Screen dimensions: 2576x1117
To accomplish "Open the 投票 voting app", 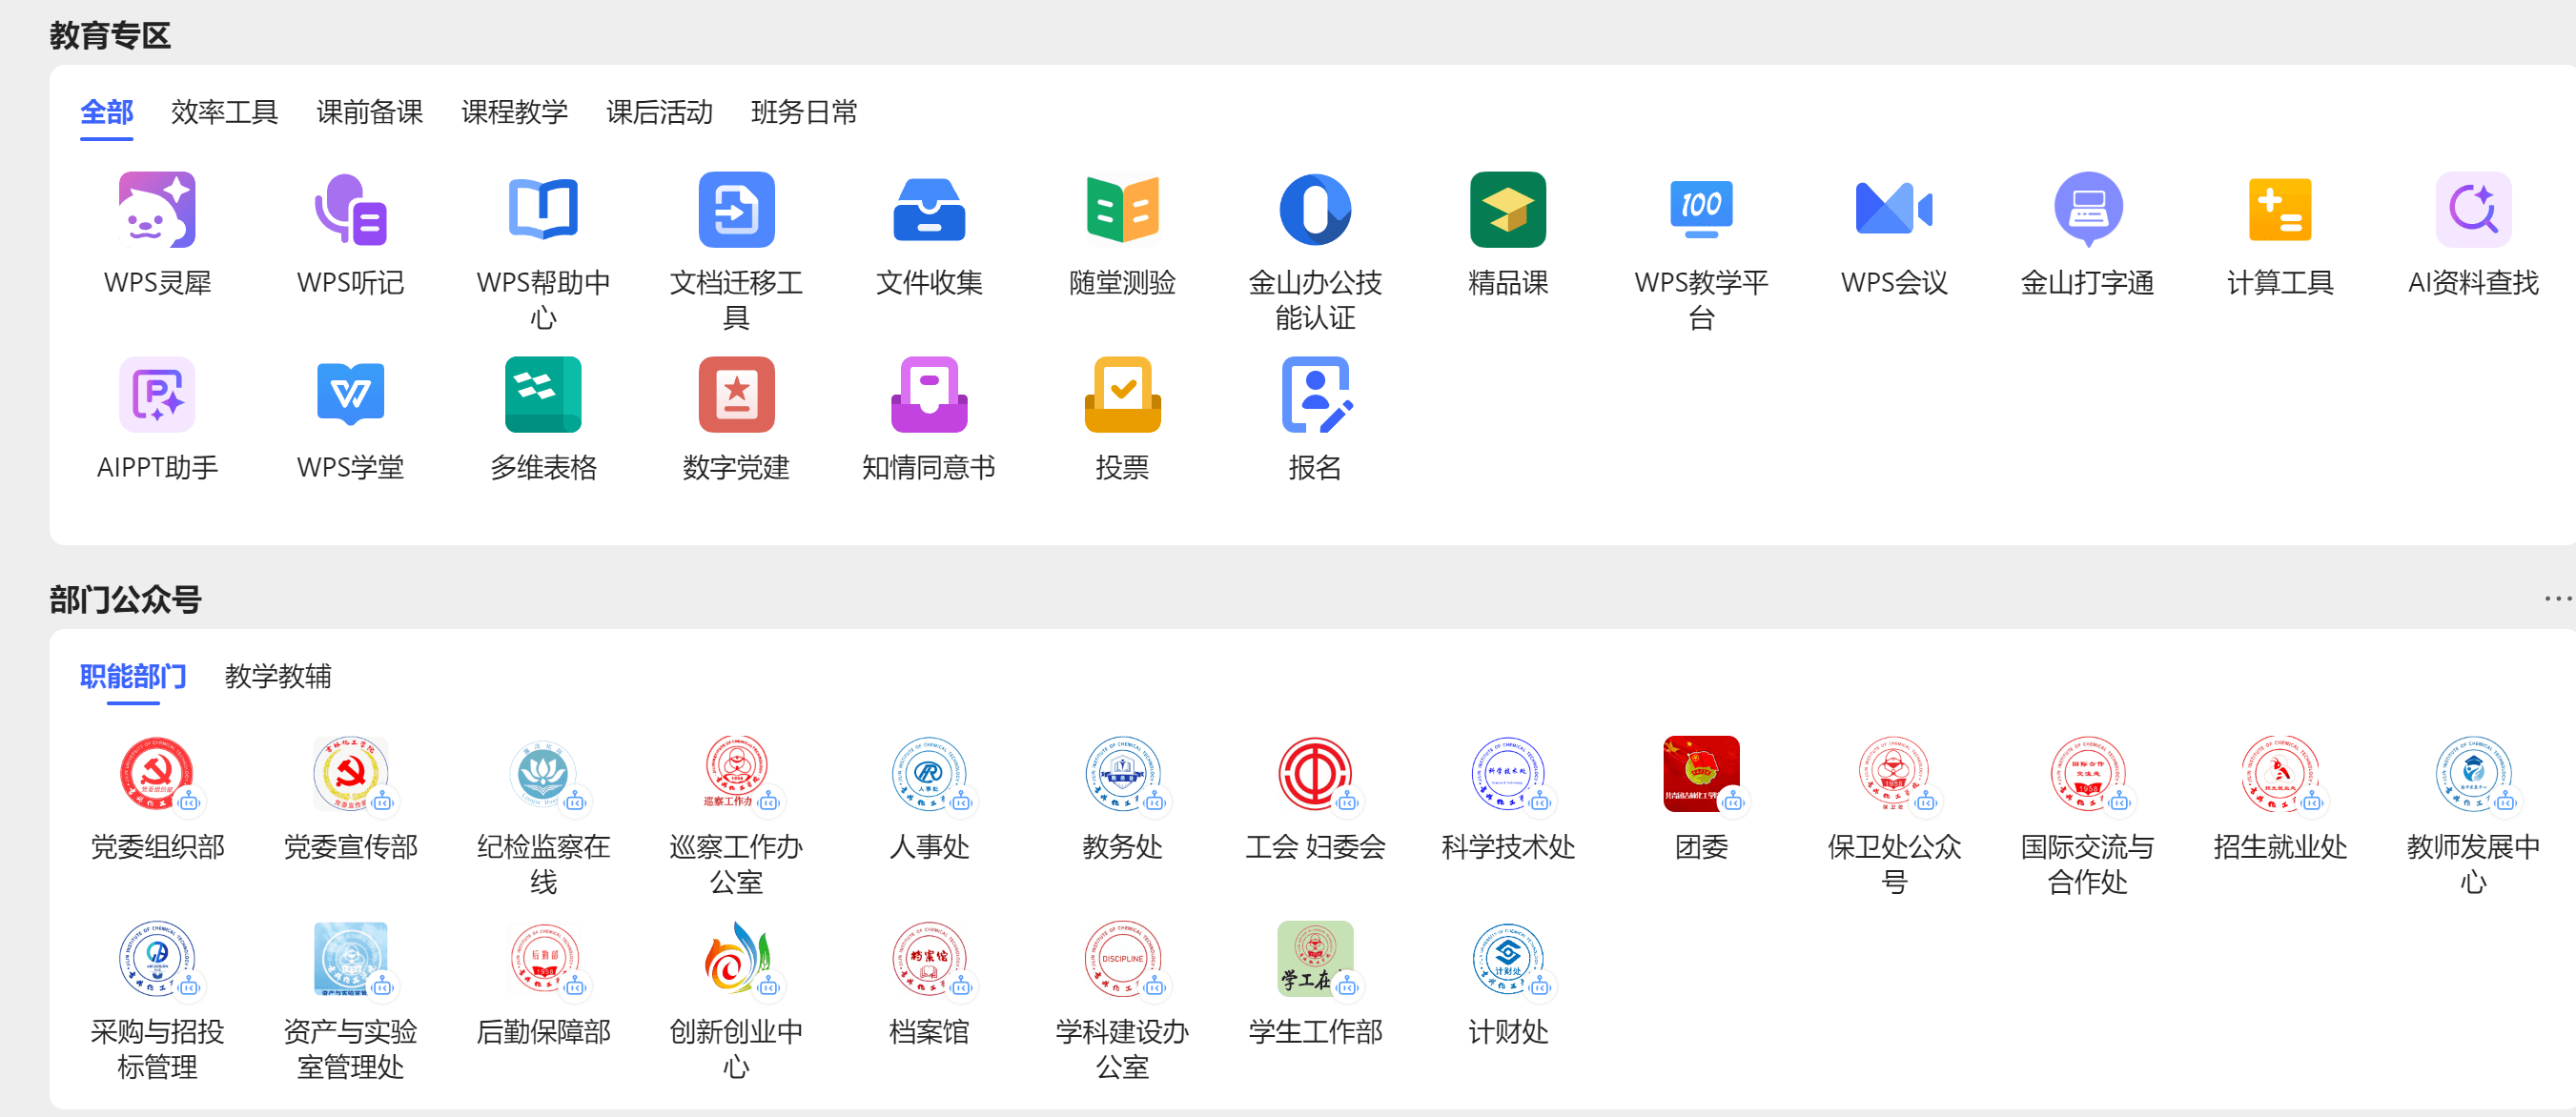I will tap(1122, 395).
